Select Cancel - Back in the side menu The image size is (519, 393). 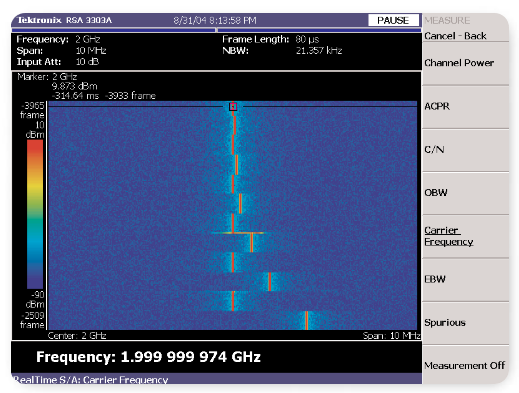(455, 36)
